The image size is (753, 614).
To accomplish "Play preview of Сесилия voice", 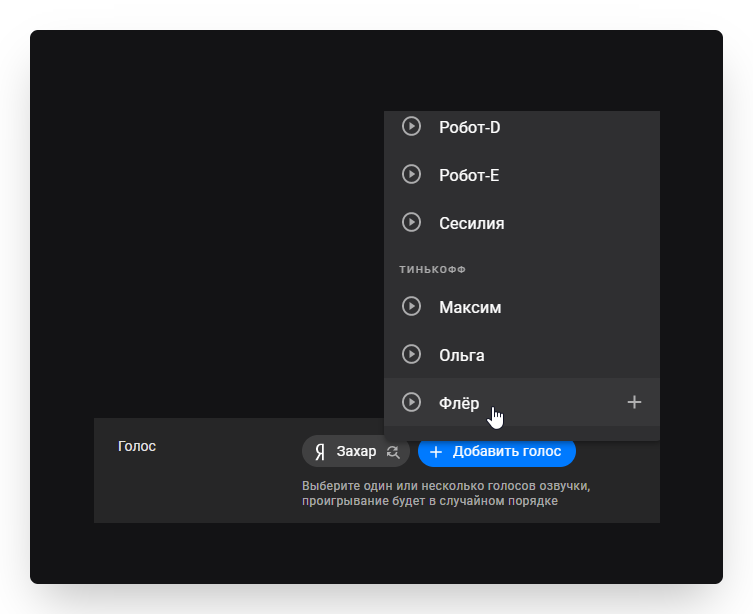I will click(x=411, y=222).
